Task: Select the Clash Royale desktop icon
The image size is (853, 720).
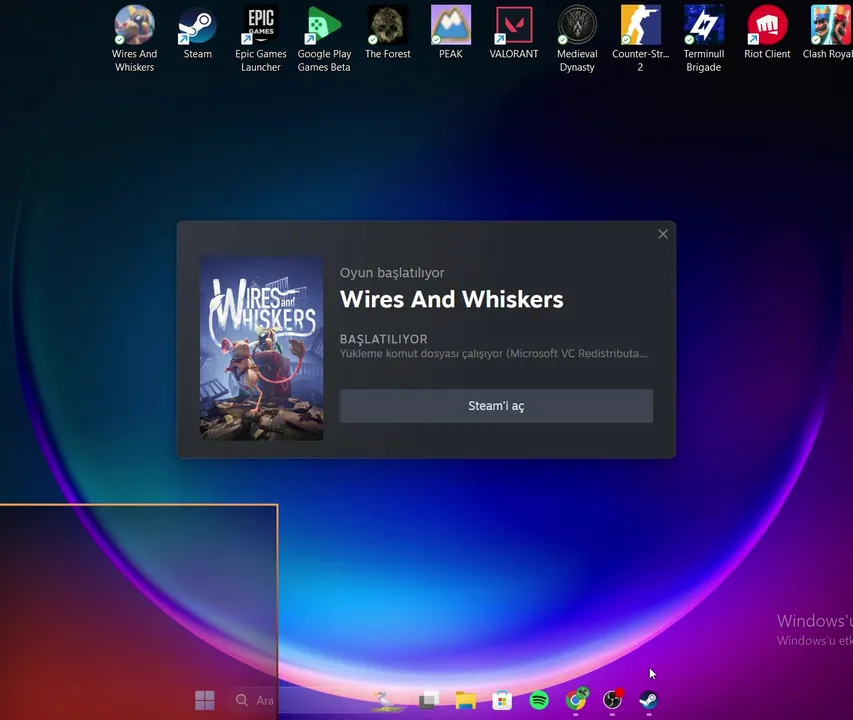Action: [829, 32]
